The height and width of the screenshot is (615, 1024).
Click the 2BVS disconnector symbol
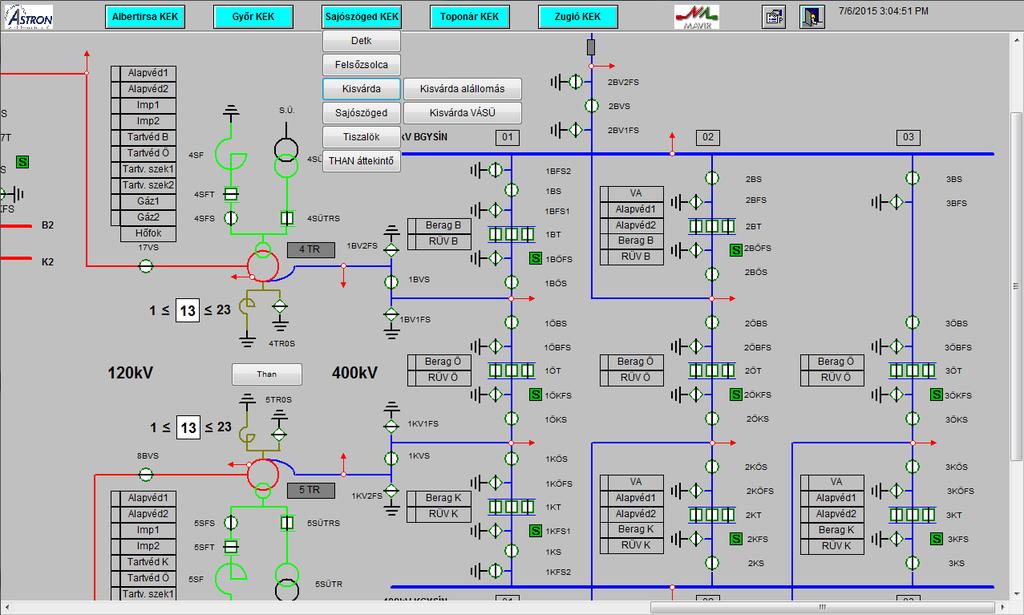point(592,106)
